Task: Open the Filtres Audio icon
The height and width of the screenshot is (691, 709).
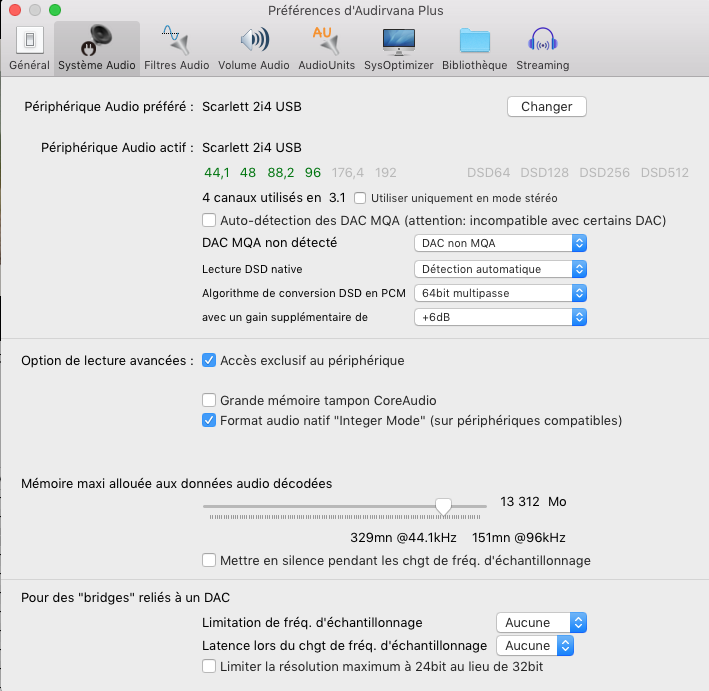Action: [176, 40]
